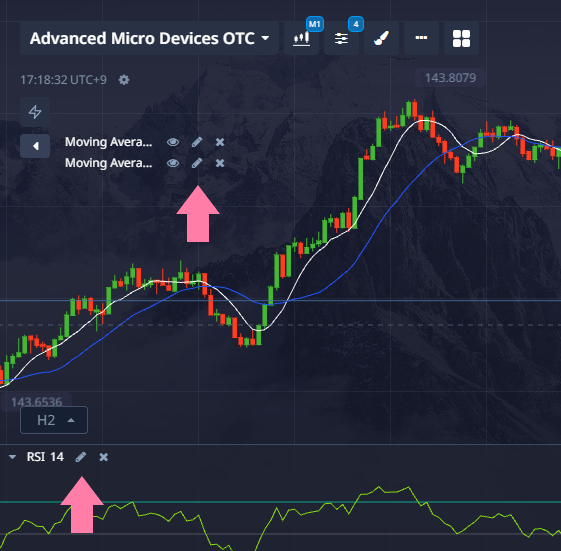Open the multi-chart grid layout icon

pyautogui.click(x=461, y=38)
